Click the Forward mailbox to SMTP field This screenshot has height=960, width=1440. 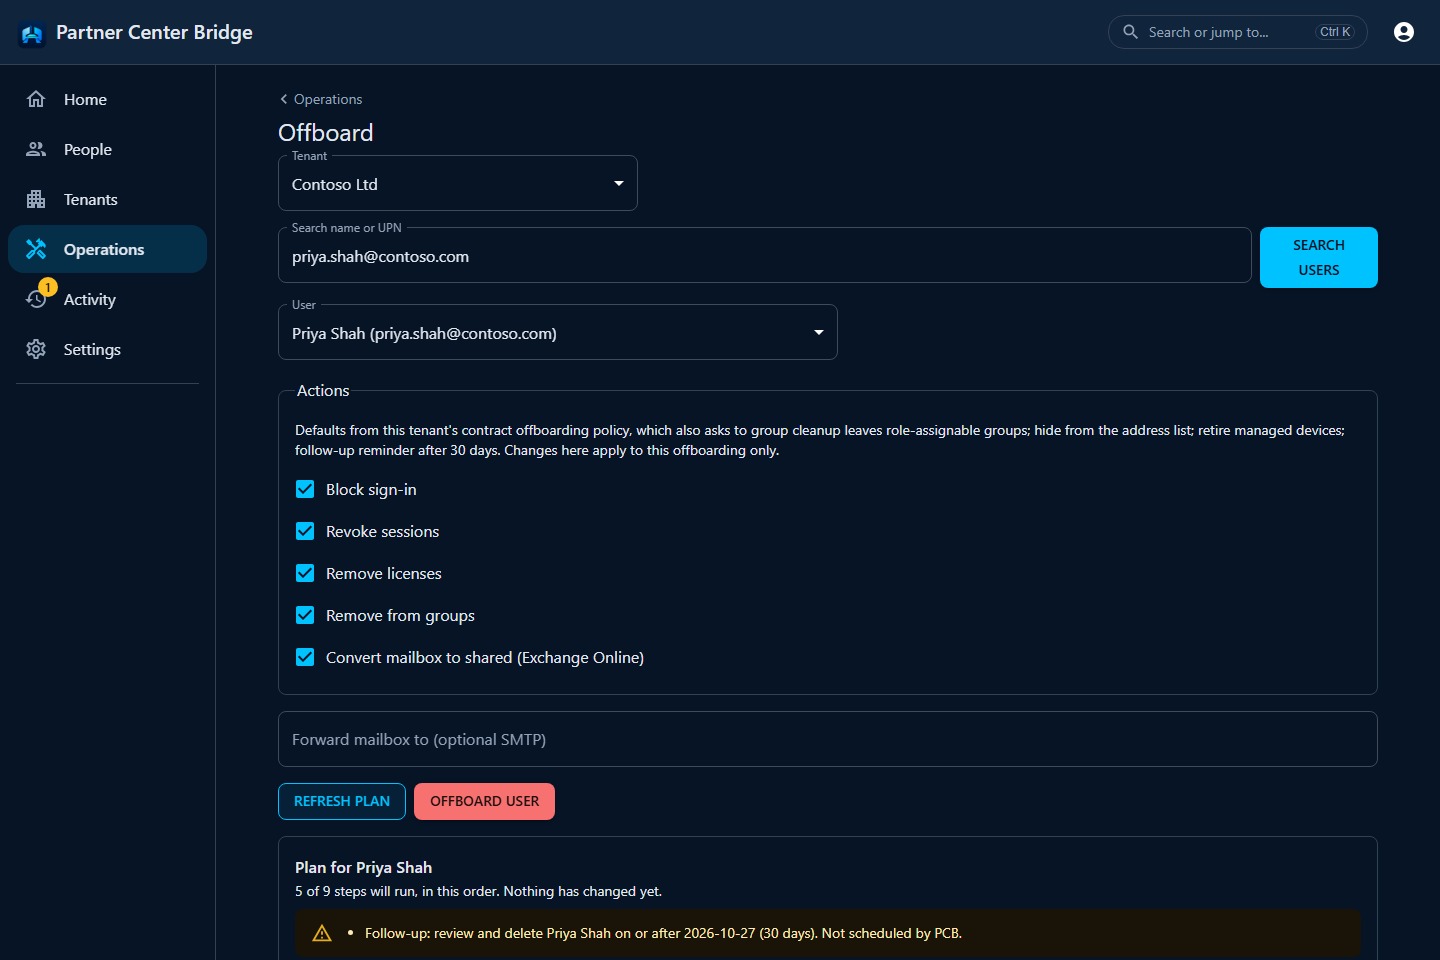(828, 739)
